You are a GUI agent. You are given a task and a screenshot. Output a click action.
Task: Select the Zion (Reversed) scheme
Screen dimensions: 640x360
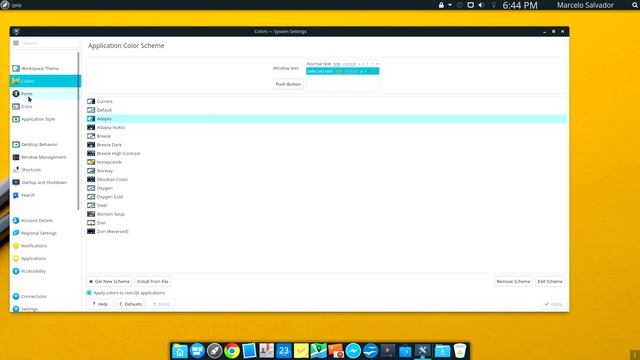click(327, 231)
